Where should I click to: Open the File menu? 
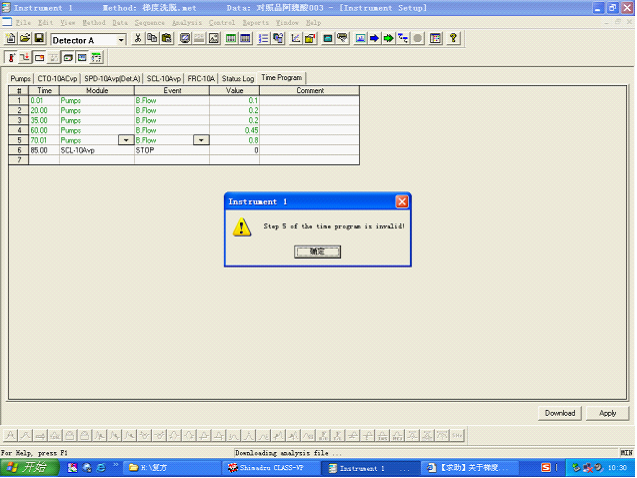pos(23,23)
